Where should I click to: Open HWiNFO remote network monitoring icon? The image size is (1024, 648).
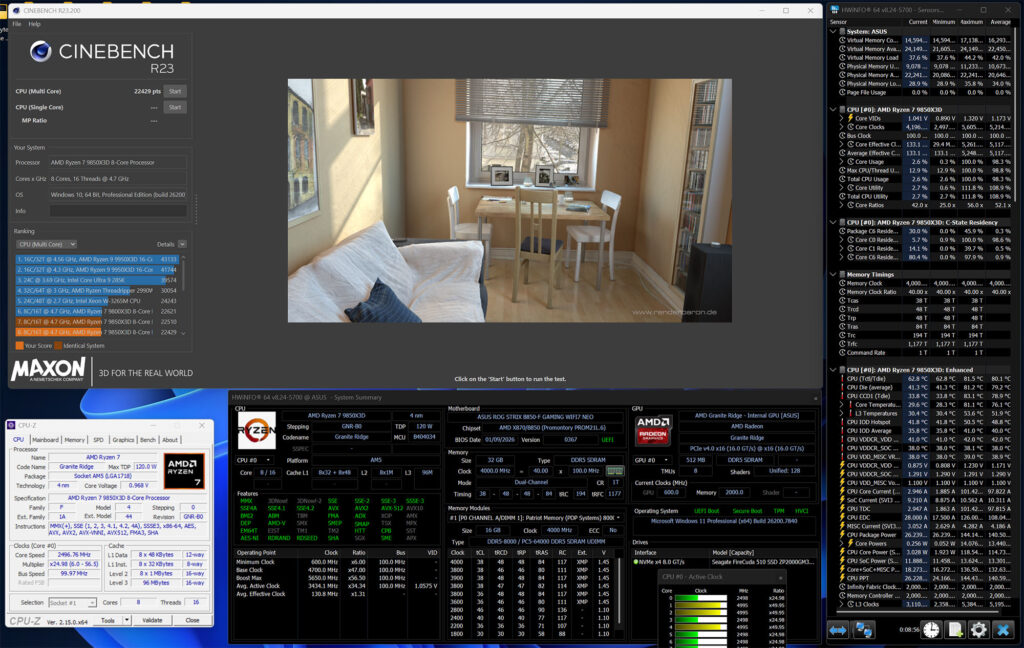[x=865, y=629]
